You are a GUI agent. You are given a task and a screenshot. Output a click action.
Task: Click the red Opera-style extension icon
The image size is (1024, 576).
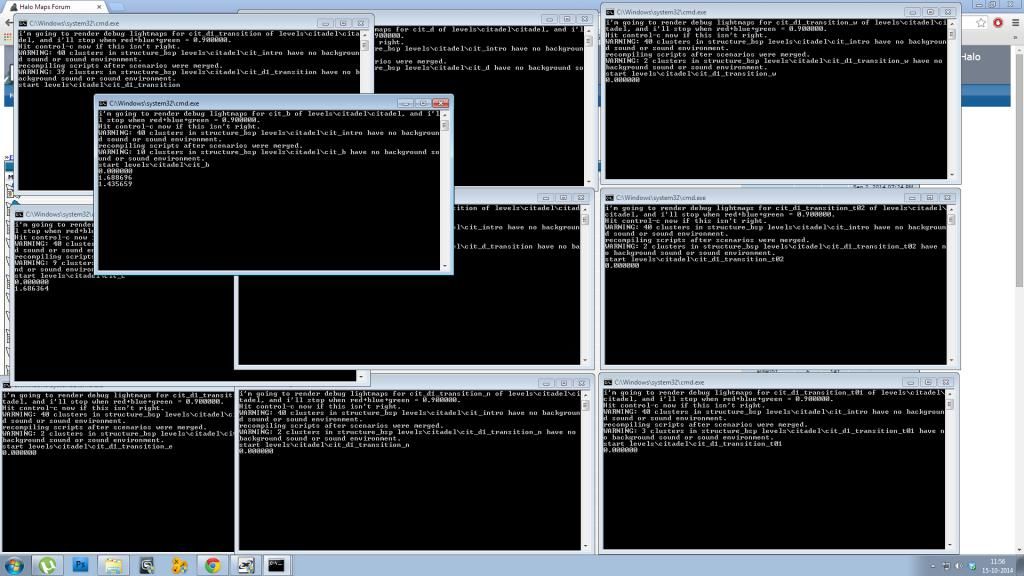(997, 22)
